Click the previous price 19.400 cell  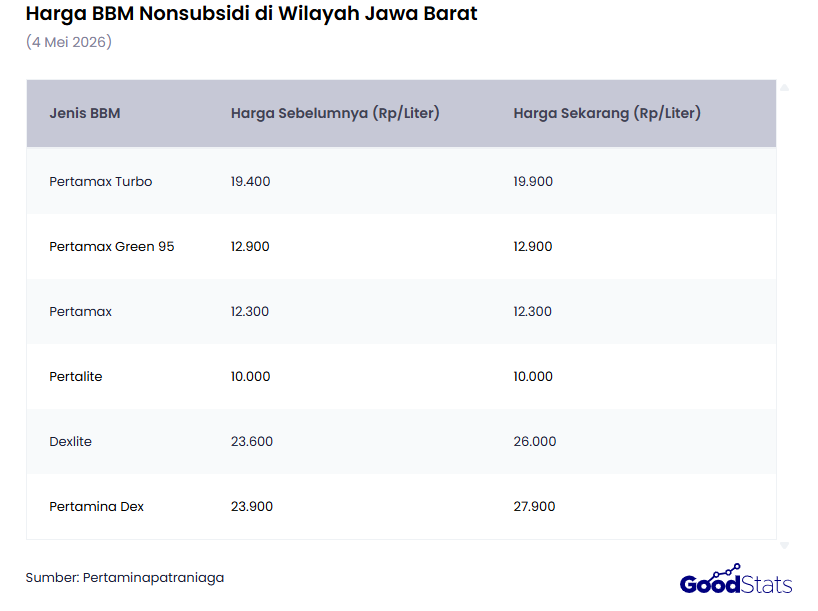click(x=250, y=182)
